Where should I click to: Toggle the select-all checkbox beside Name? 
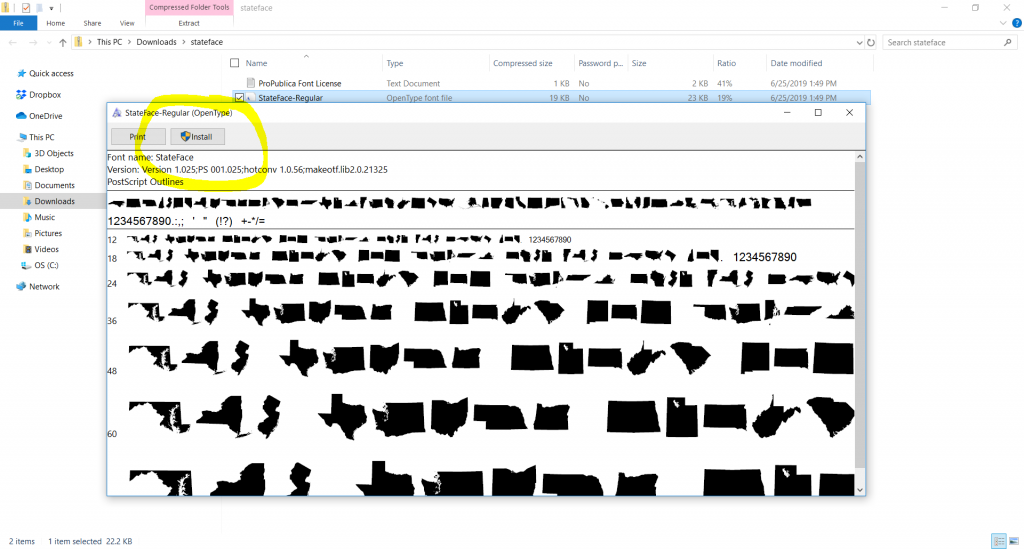[234, 63]
